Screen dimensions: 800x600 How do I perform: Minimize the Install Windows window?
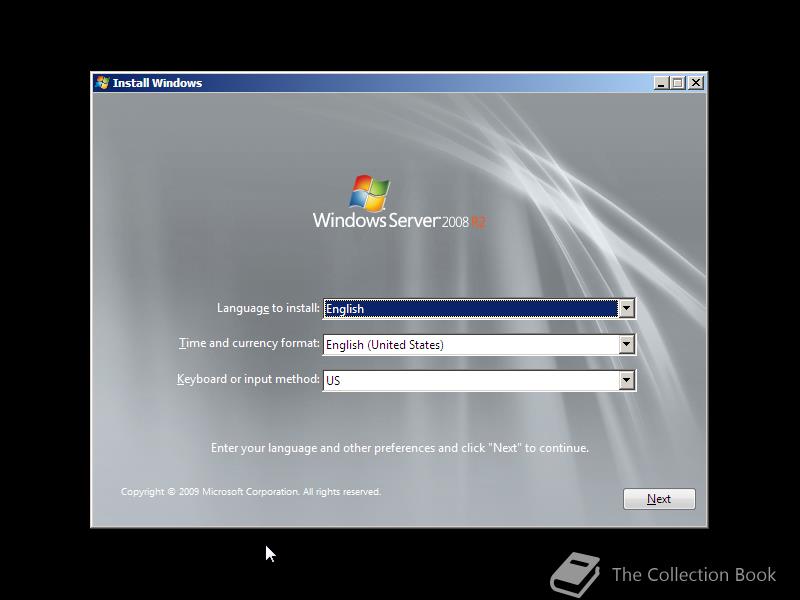pyautogui.click(x=661, y=83)
